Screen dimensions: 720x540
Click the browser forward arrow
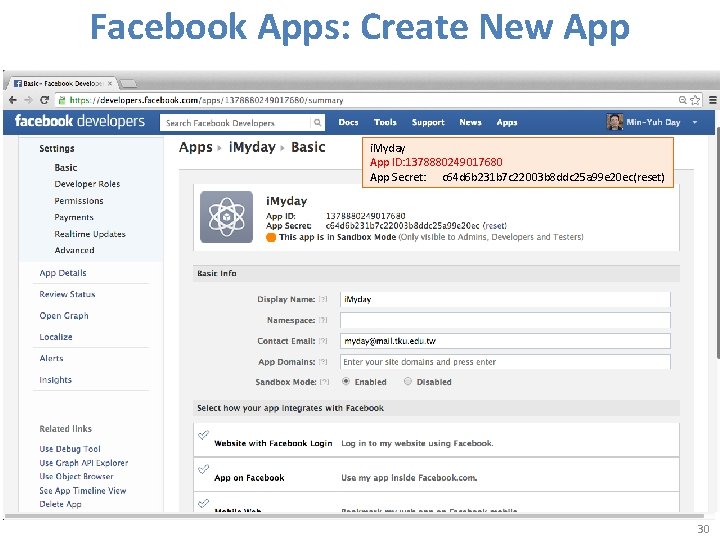point(28,100)
